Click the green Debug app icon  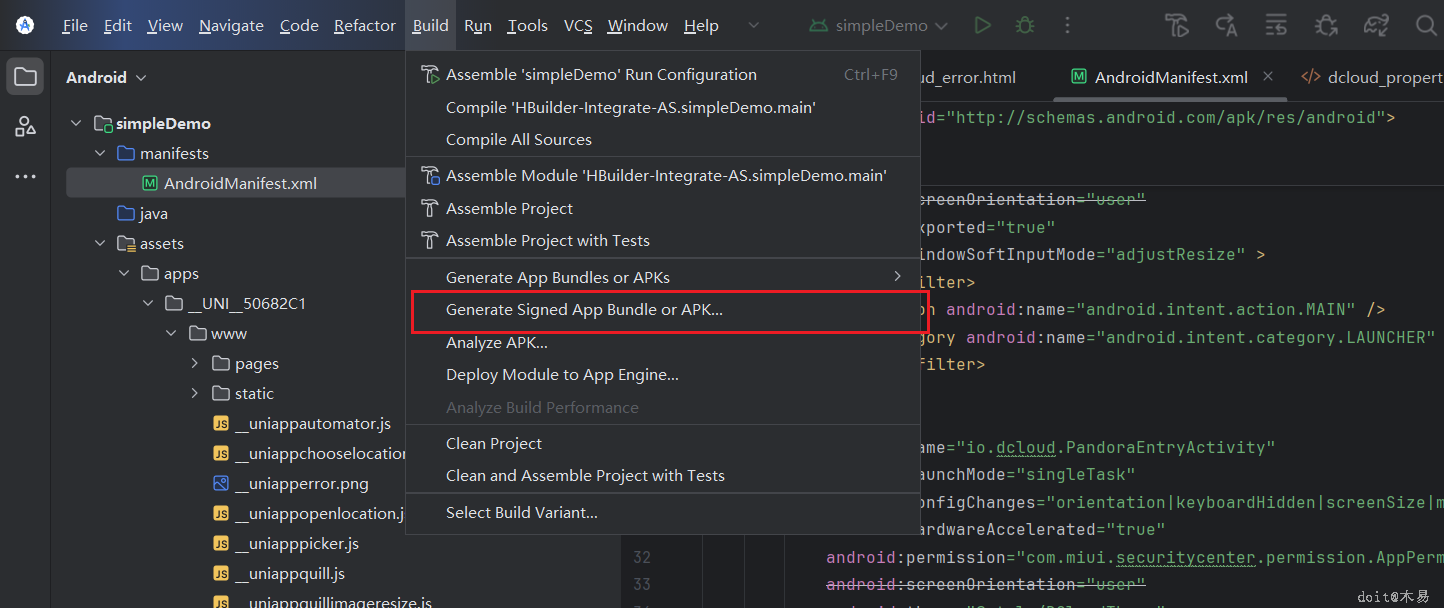pos(1025,26)
